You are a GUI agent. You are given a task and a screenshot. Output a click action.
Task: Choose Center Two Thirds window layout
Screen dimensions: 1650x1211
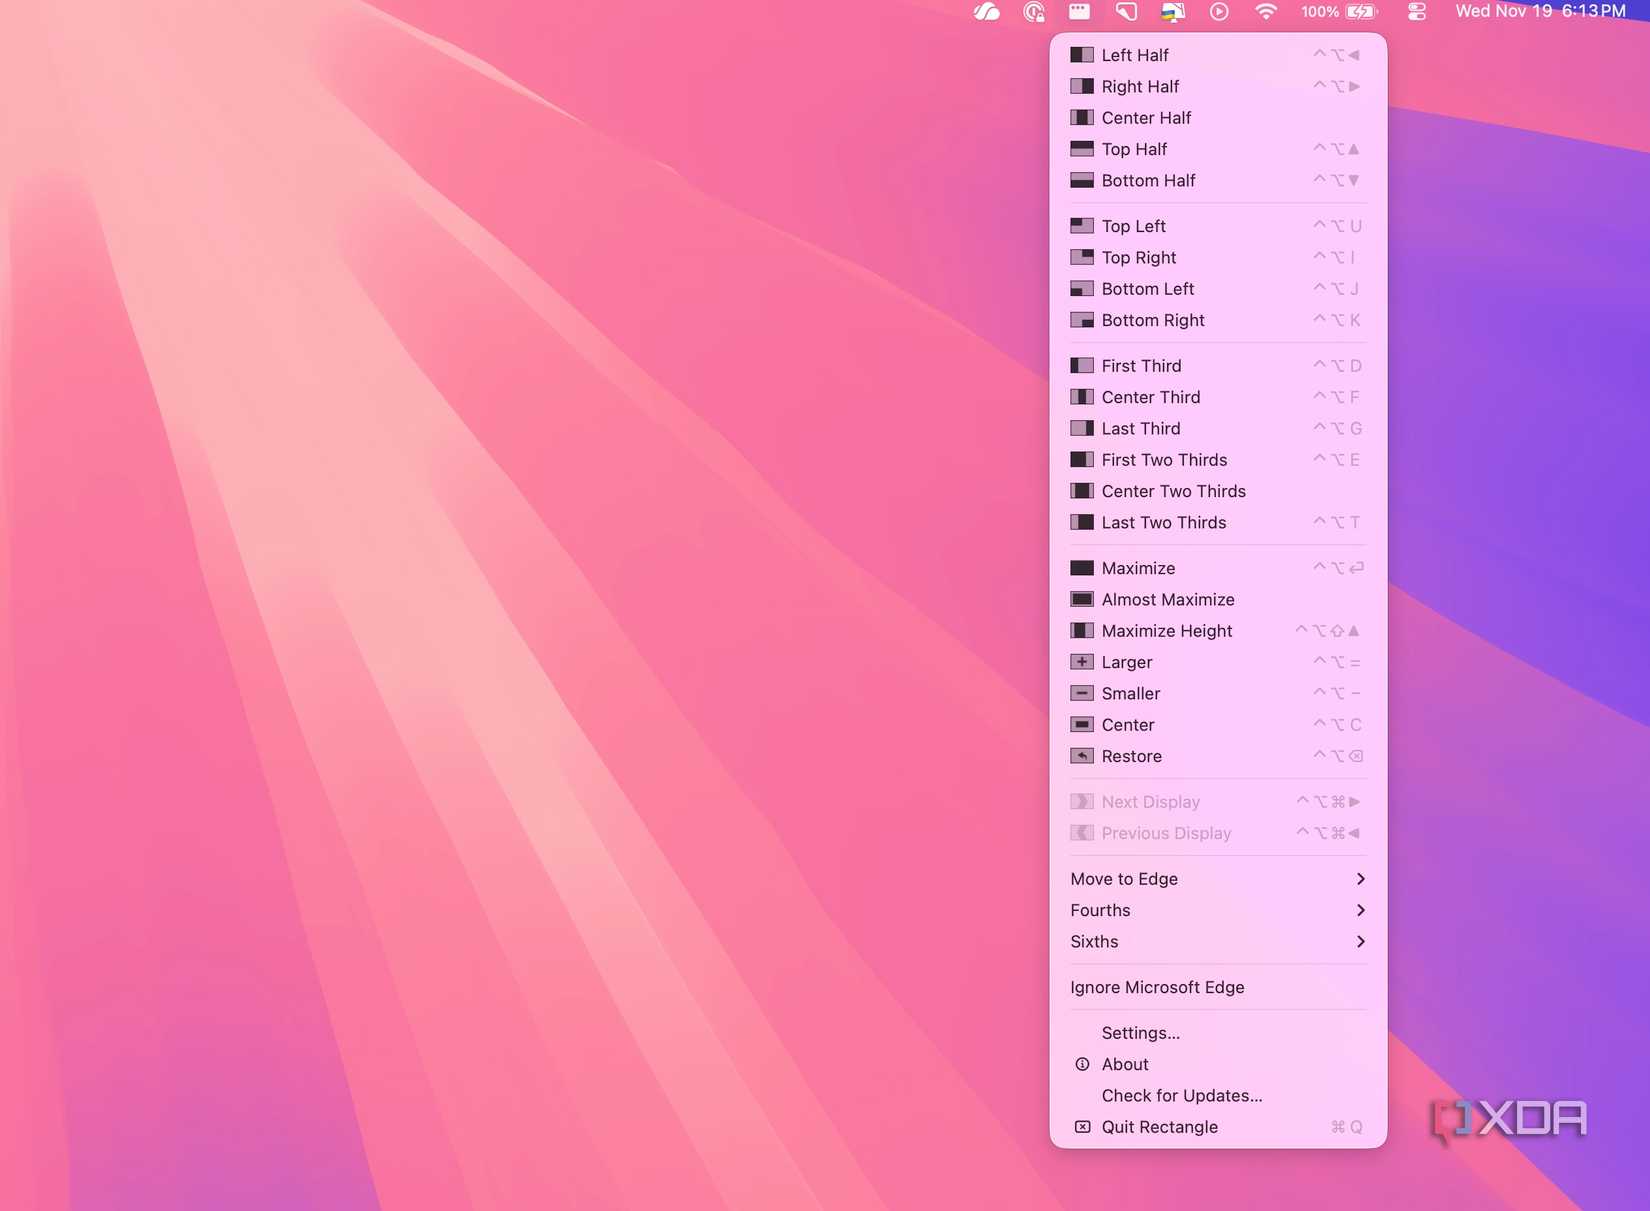(1173, 491)
